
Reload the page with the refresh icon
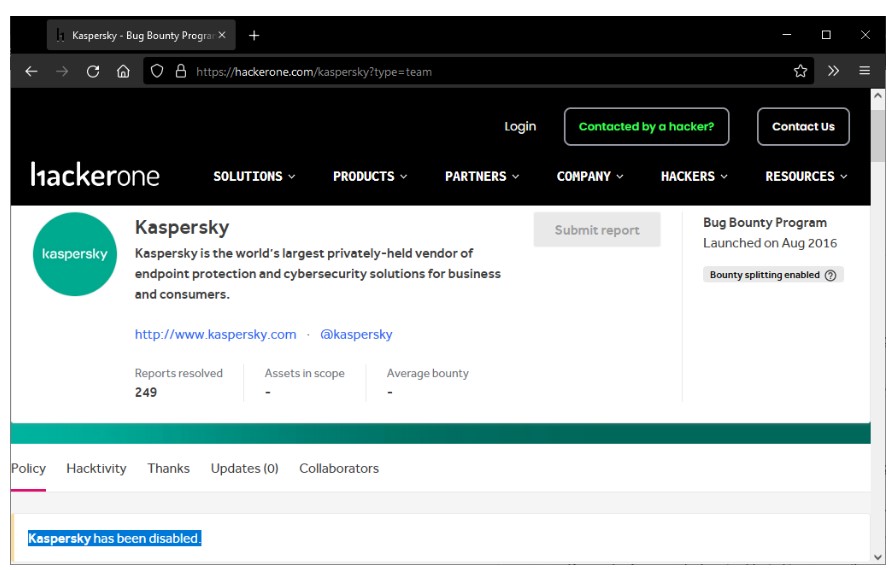(x=93, y=71)
